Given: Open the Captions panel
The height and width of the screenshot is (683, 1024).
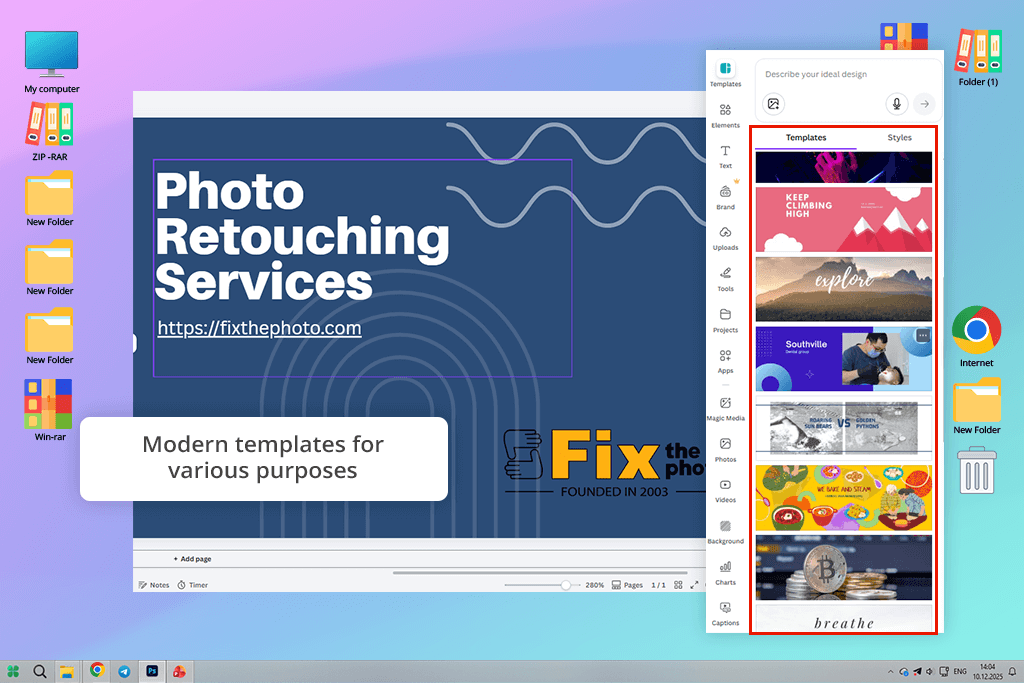Looking at the screenshot, I should pos(725,614).
